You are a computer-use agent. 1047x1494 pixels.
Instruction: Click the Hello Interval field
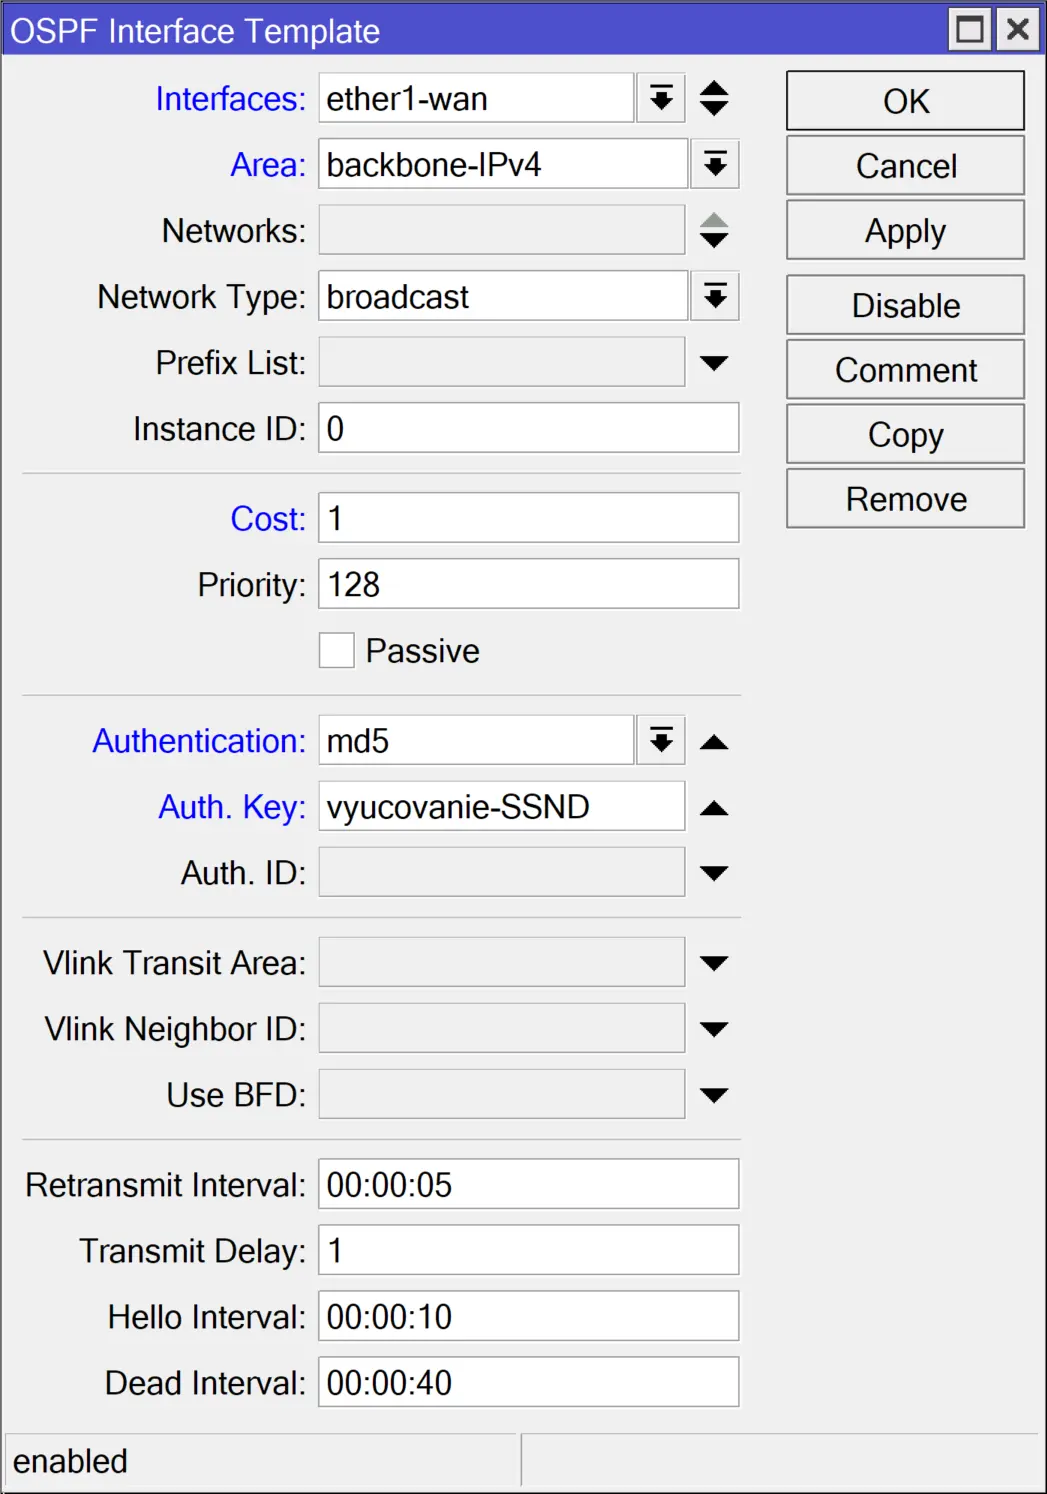pyautogui.click(x=527, y=1316)
